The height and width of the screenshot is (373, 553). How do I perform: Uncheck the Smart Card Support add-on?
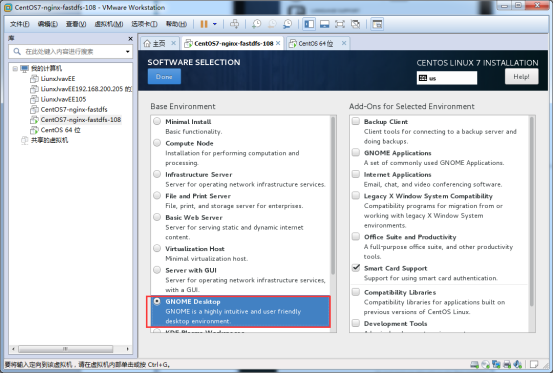[356, 268]
